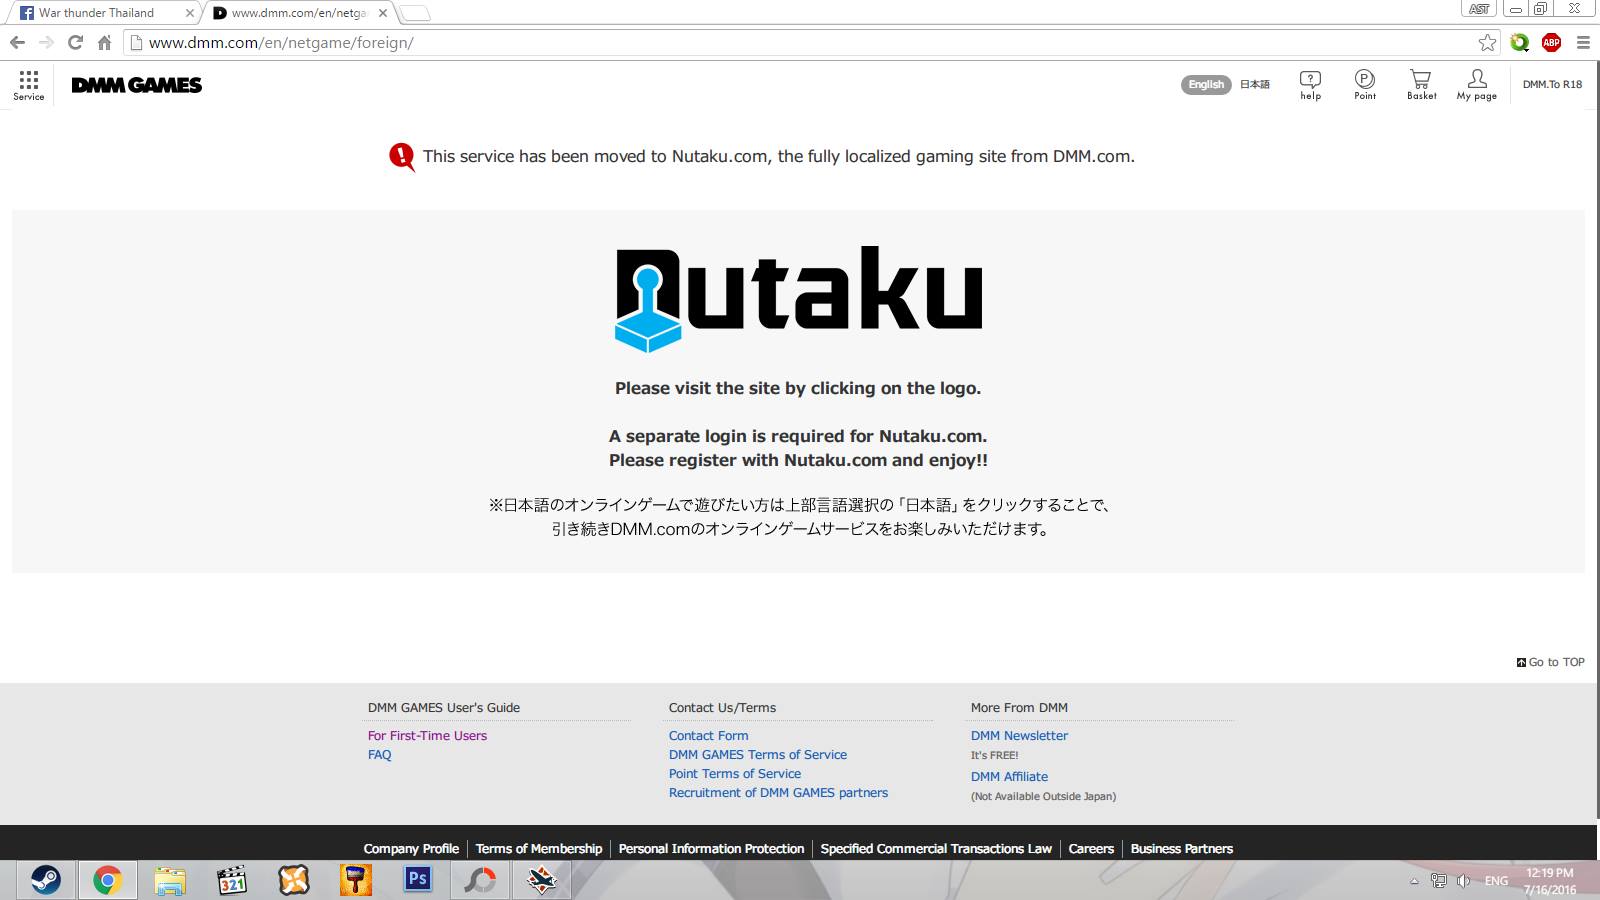Switch language to 日本語
Screen dimensions: 1600x900
click(1255, 85)
